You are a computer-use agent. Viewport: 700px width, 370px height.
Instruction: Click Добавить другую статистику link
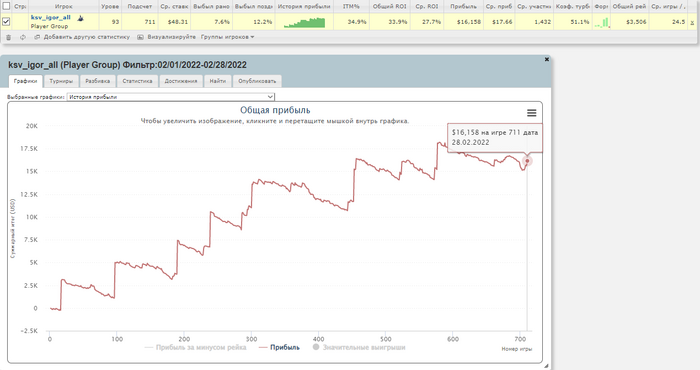point(87,37)
